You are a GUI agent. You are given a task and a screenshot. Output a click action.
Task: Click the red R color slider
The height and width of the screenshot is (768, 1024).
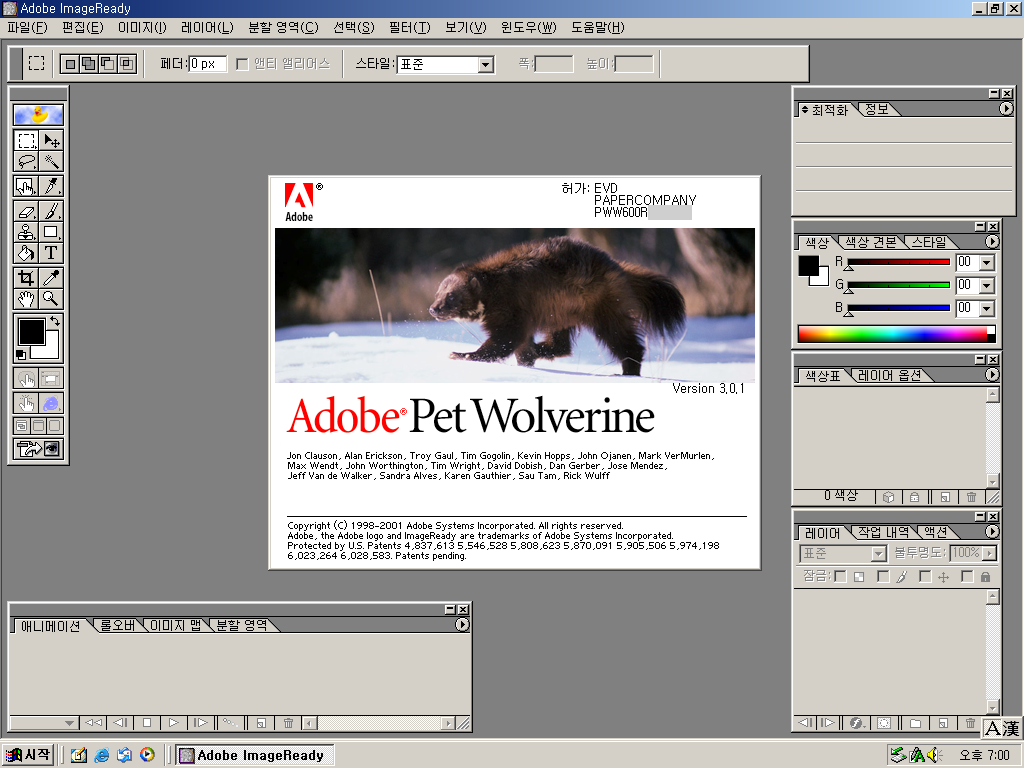(898, 262)
